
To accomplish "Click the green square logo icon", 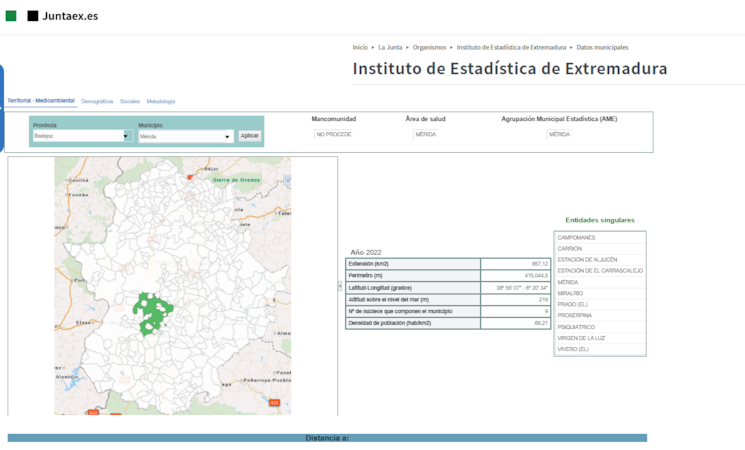I will (11, 16).
